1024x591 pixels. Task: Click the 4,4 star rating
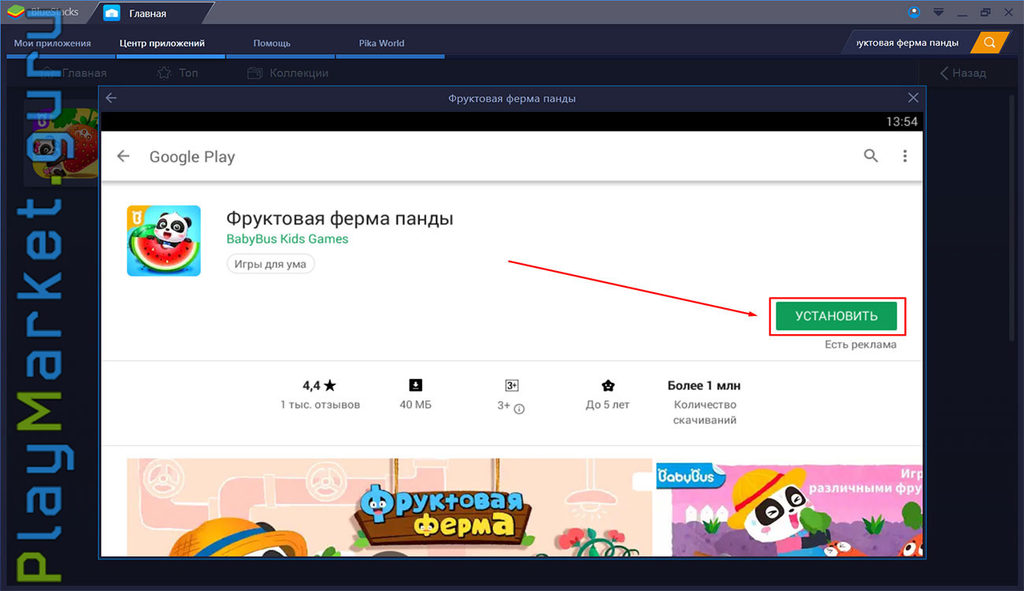[319, 385]
